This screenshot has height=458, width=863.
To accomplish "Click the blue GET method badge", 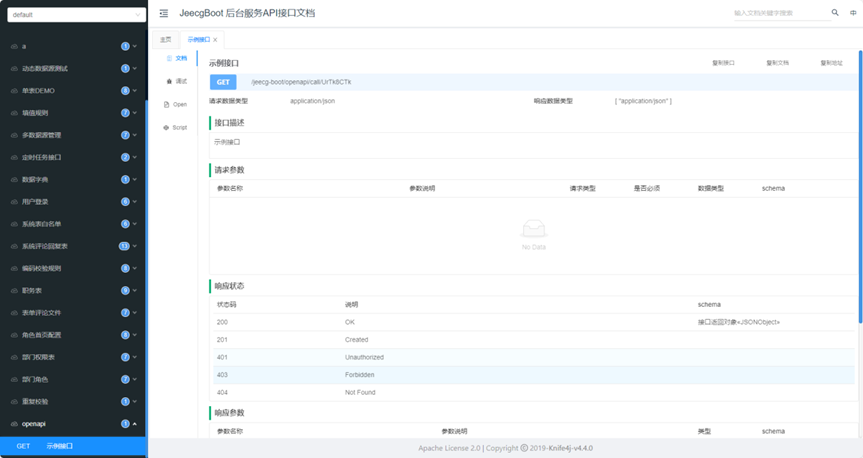I will pos(223,82).
